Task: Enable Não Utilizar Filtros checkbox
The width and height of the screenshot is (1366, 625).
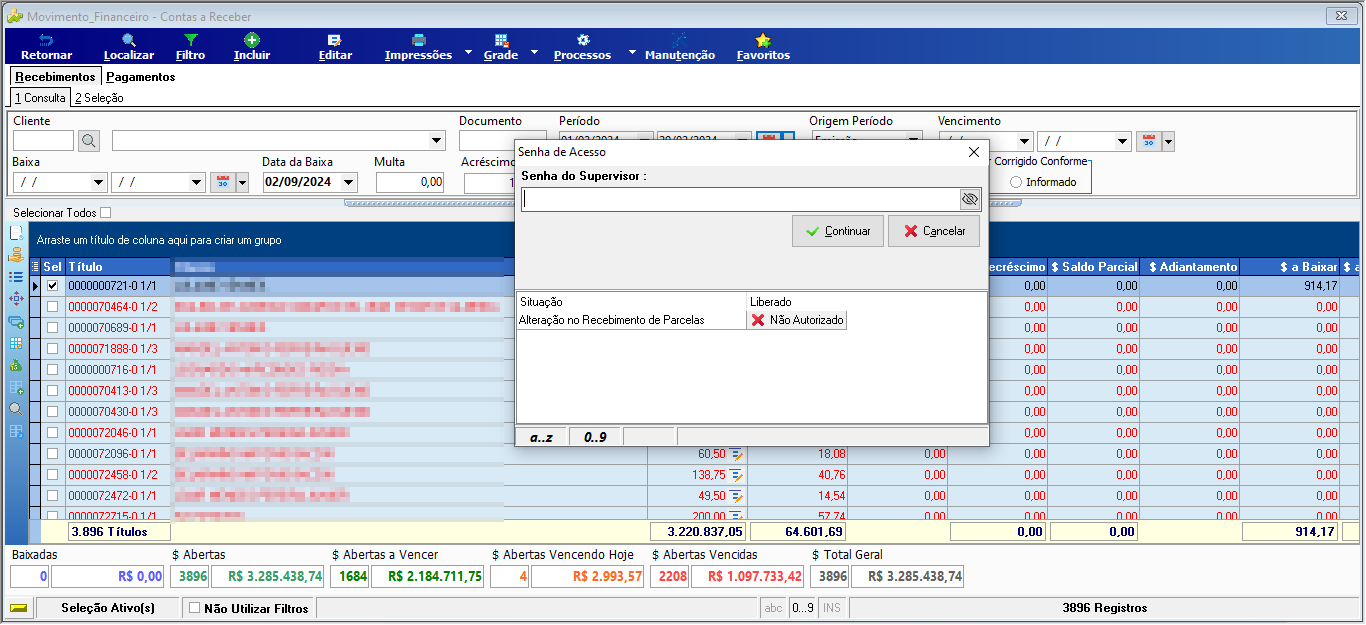Action: [195, 607]
